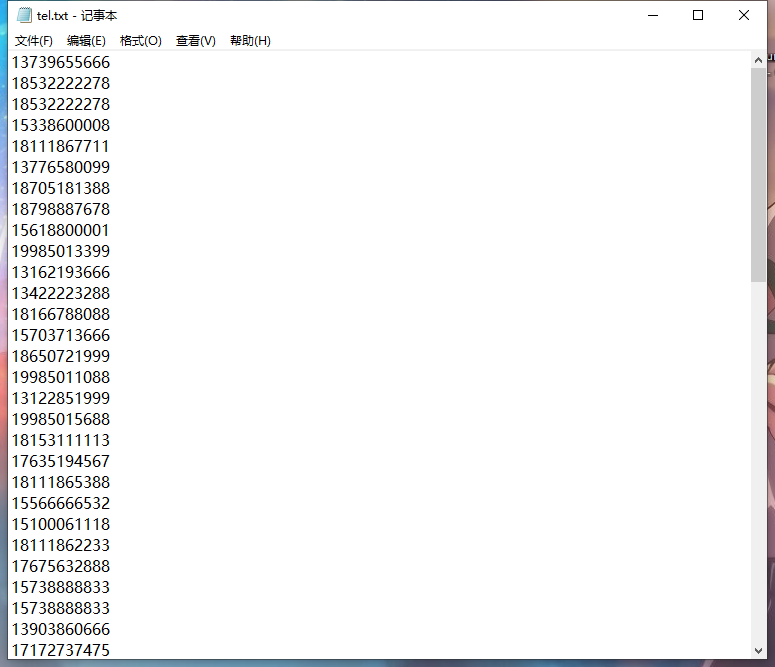Viewport: 775px width, 667px height.
Task: Place cursor on line 18153111113
Action: click(61, 441)
